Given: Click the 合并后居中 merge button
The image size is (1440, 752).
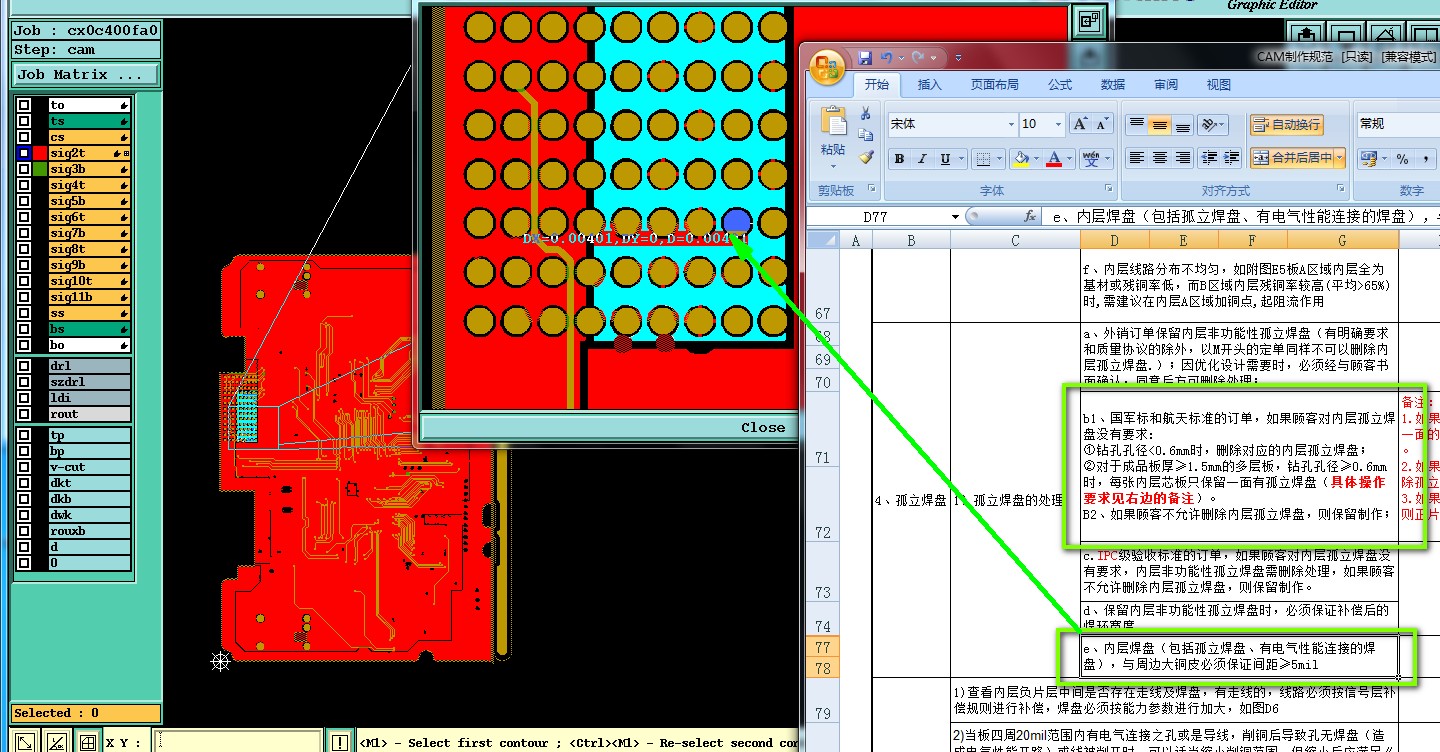Looking at the screenshot, I should point(1291,158).
